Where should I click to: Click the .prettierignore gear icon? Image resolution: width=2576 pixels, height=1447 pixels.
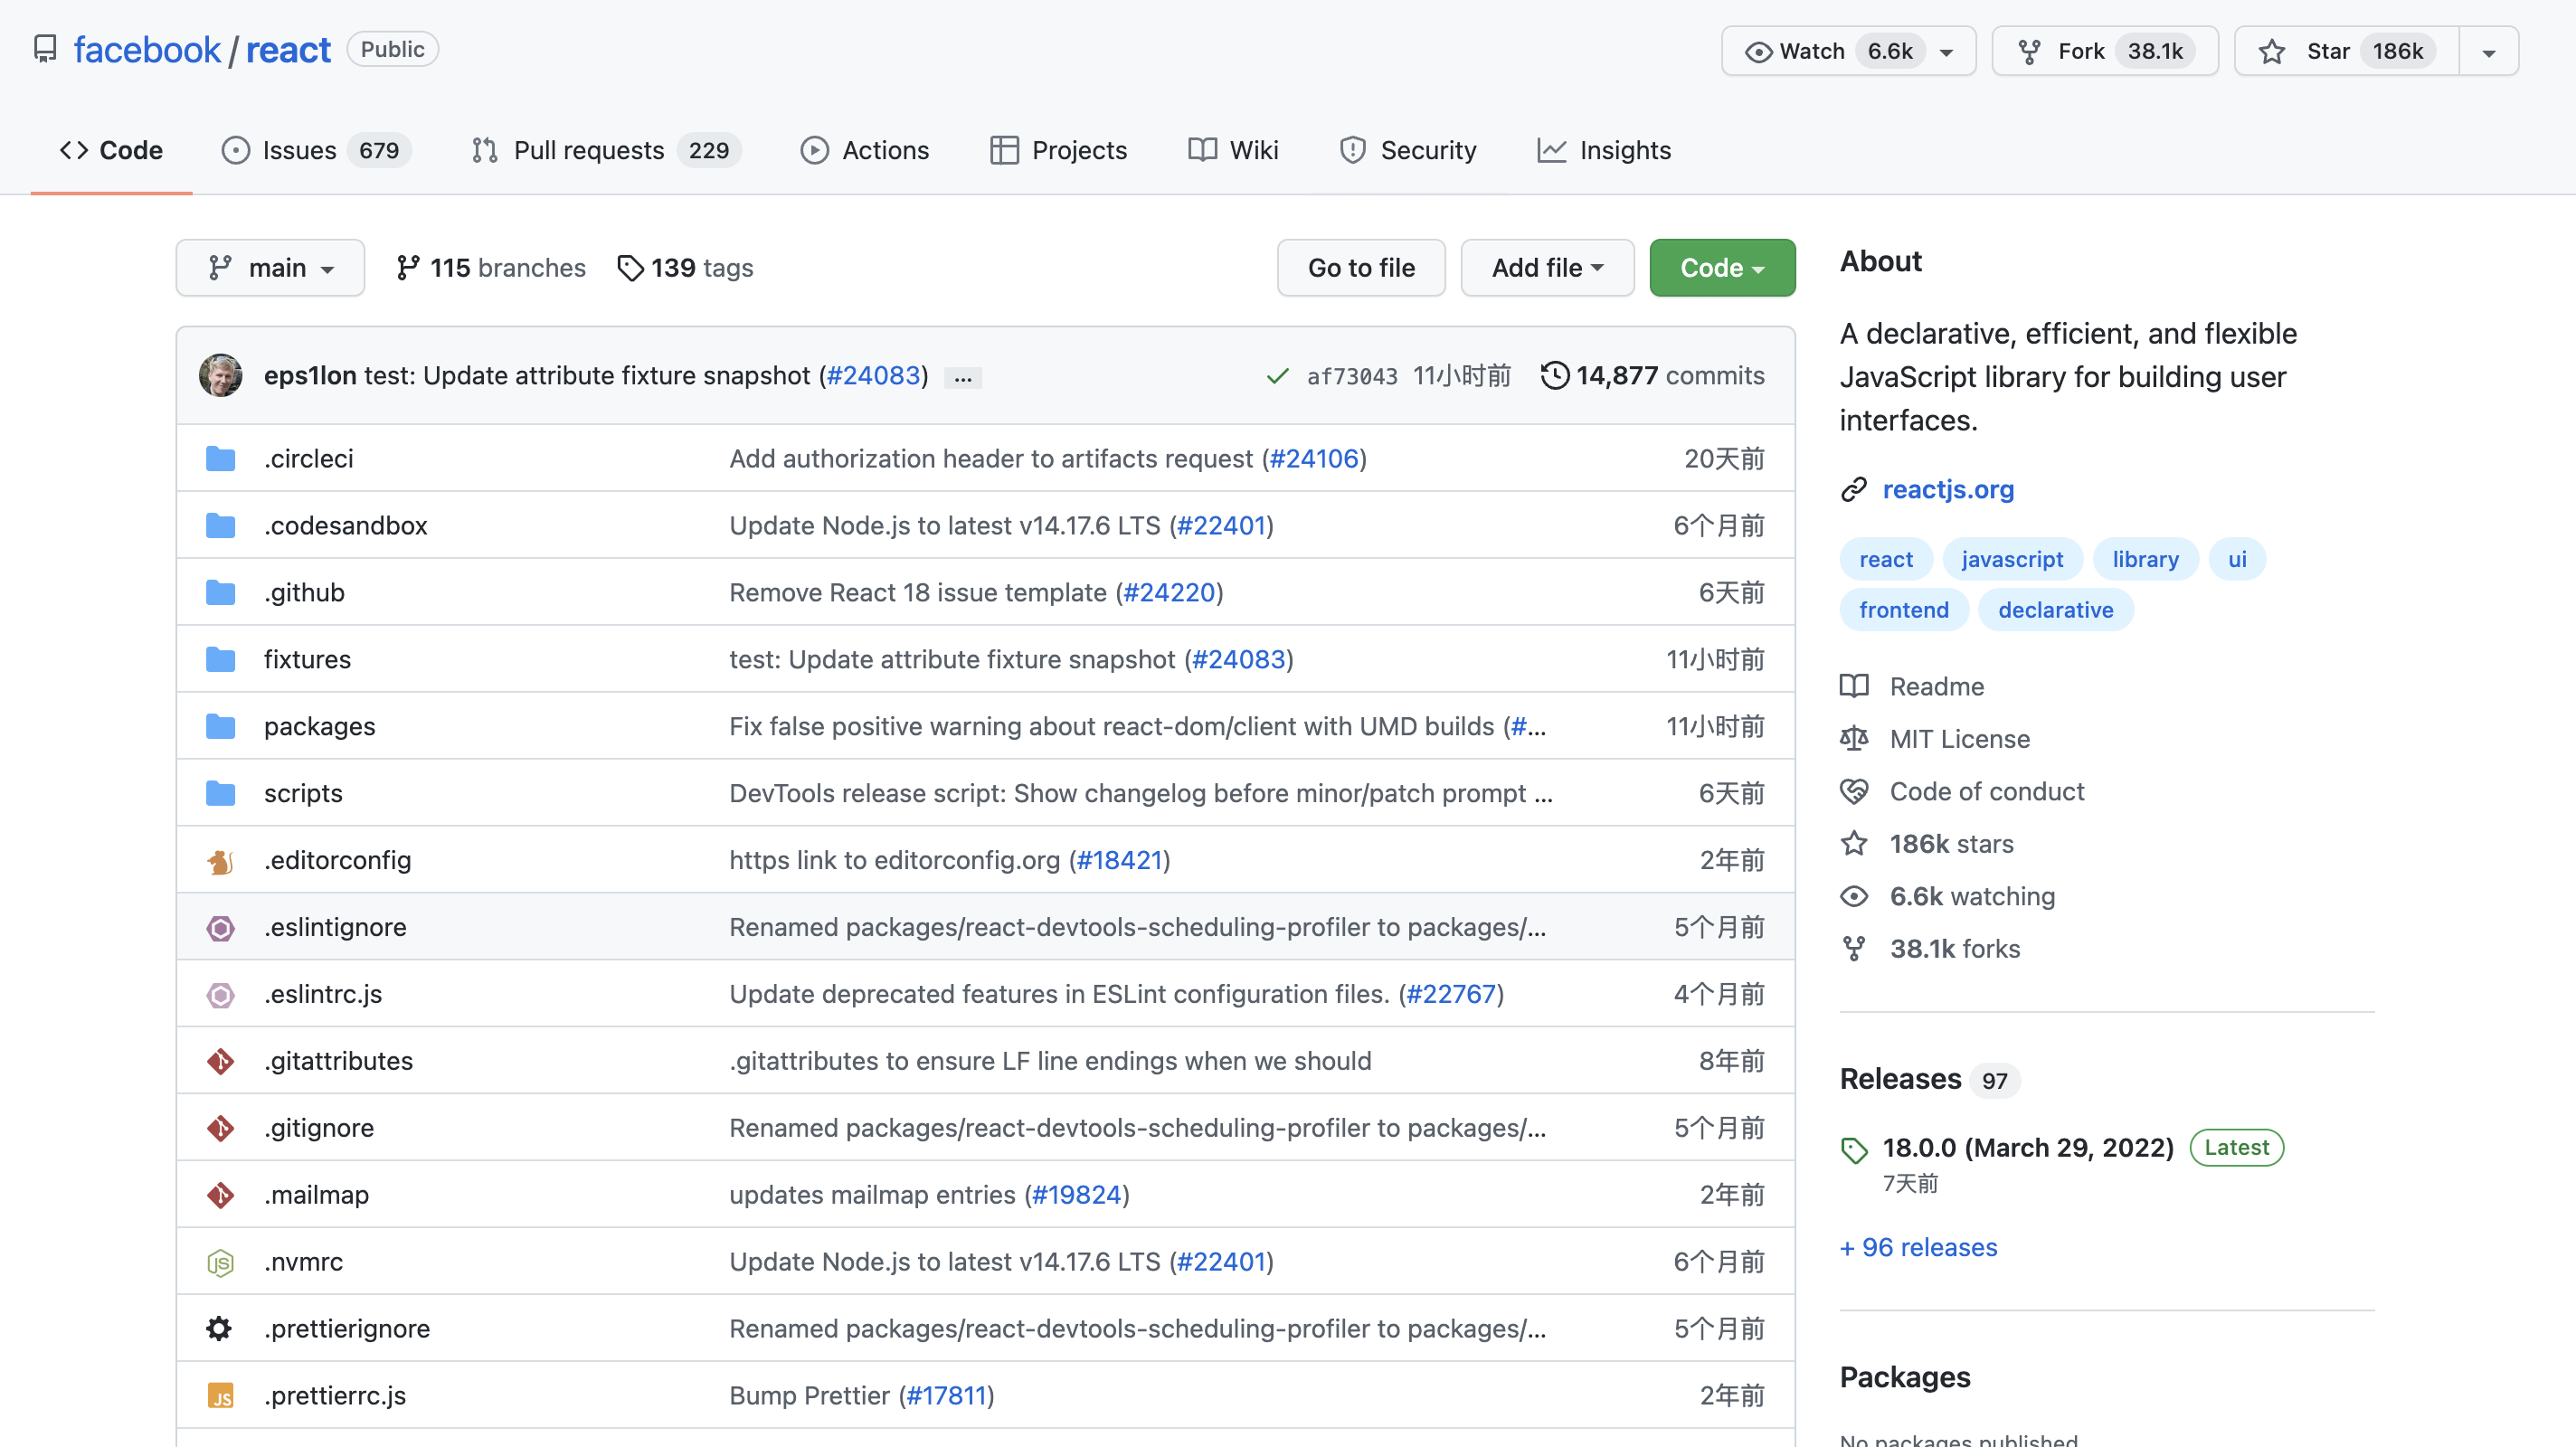pos(220,1329)
